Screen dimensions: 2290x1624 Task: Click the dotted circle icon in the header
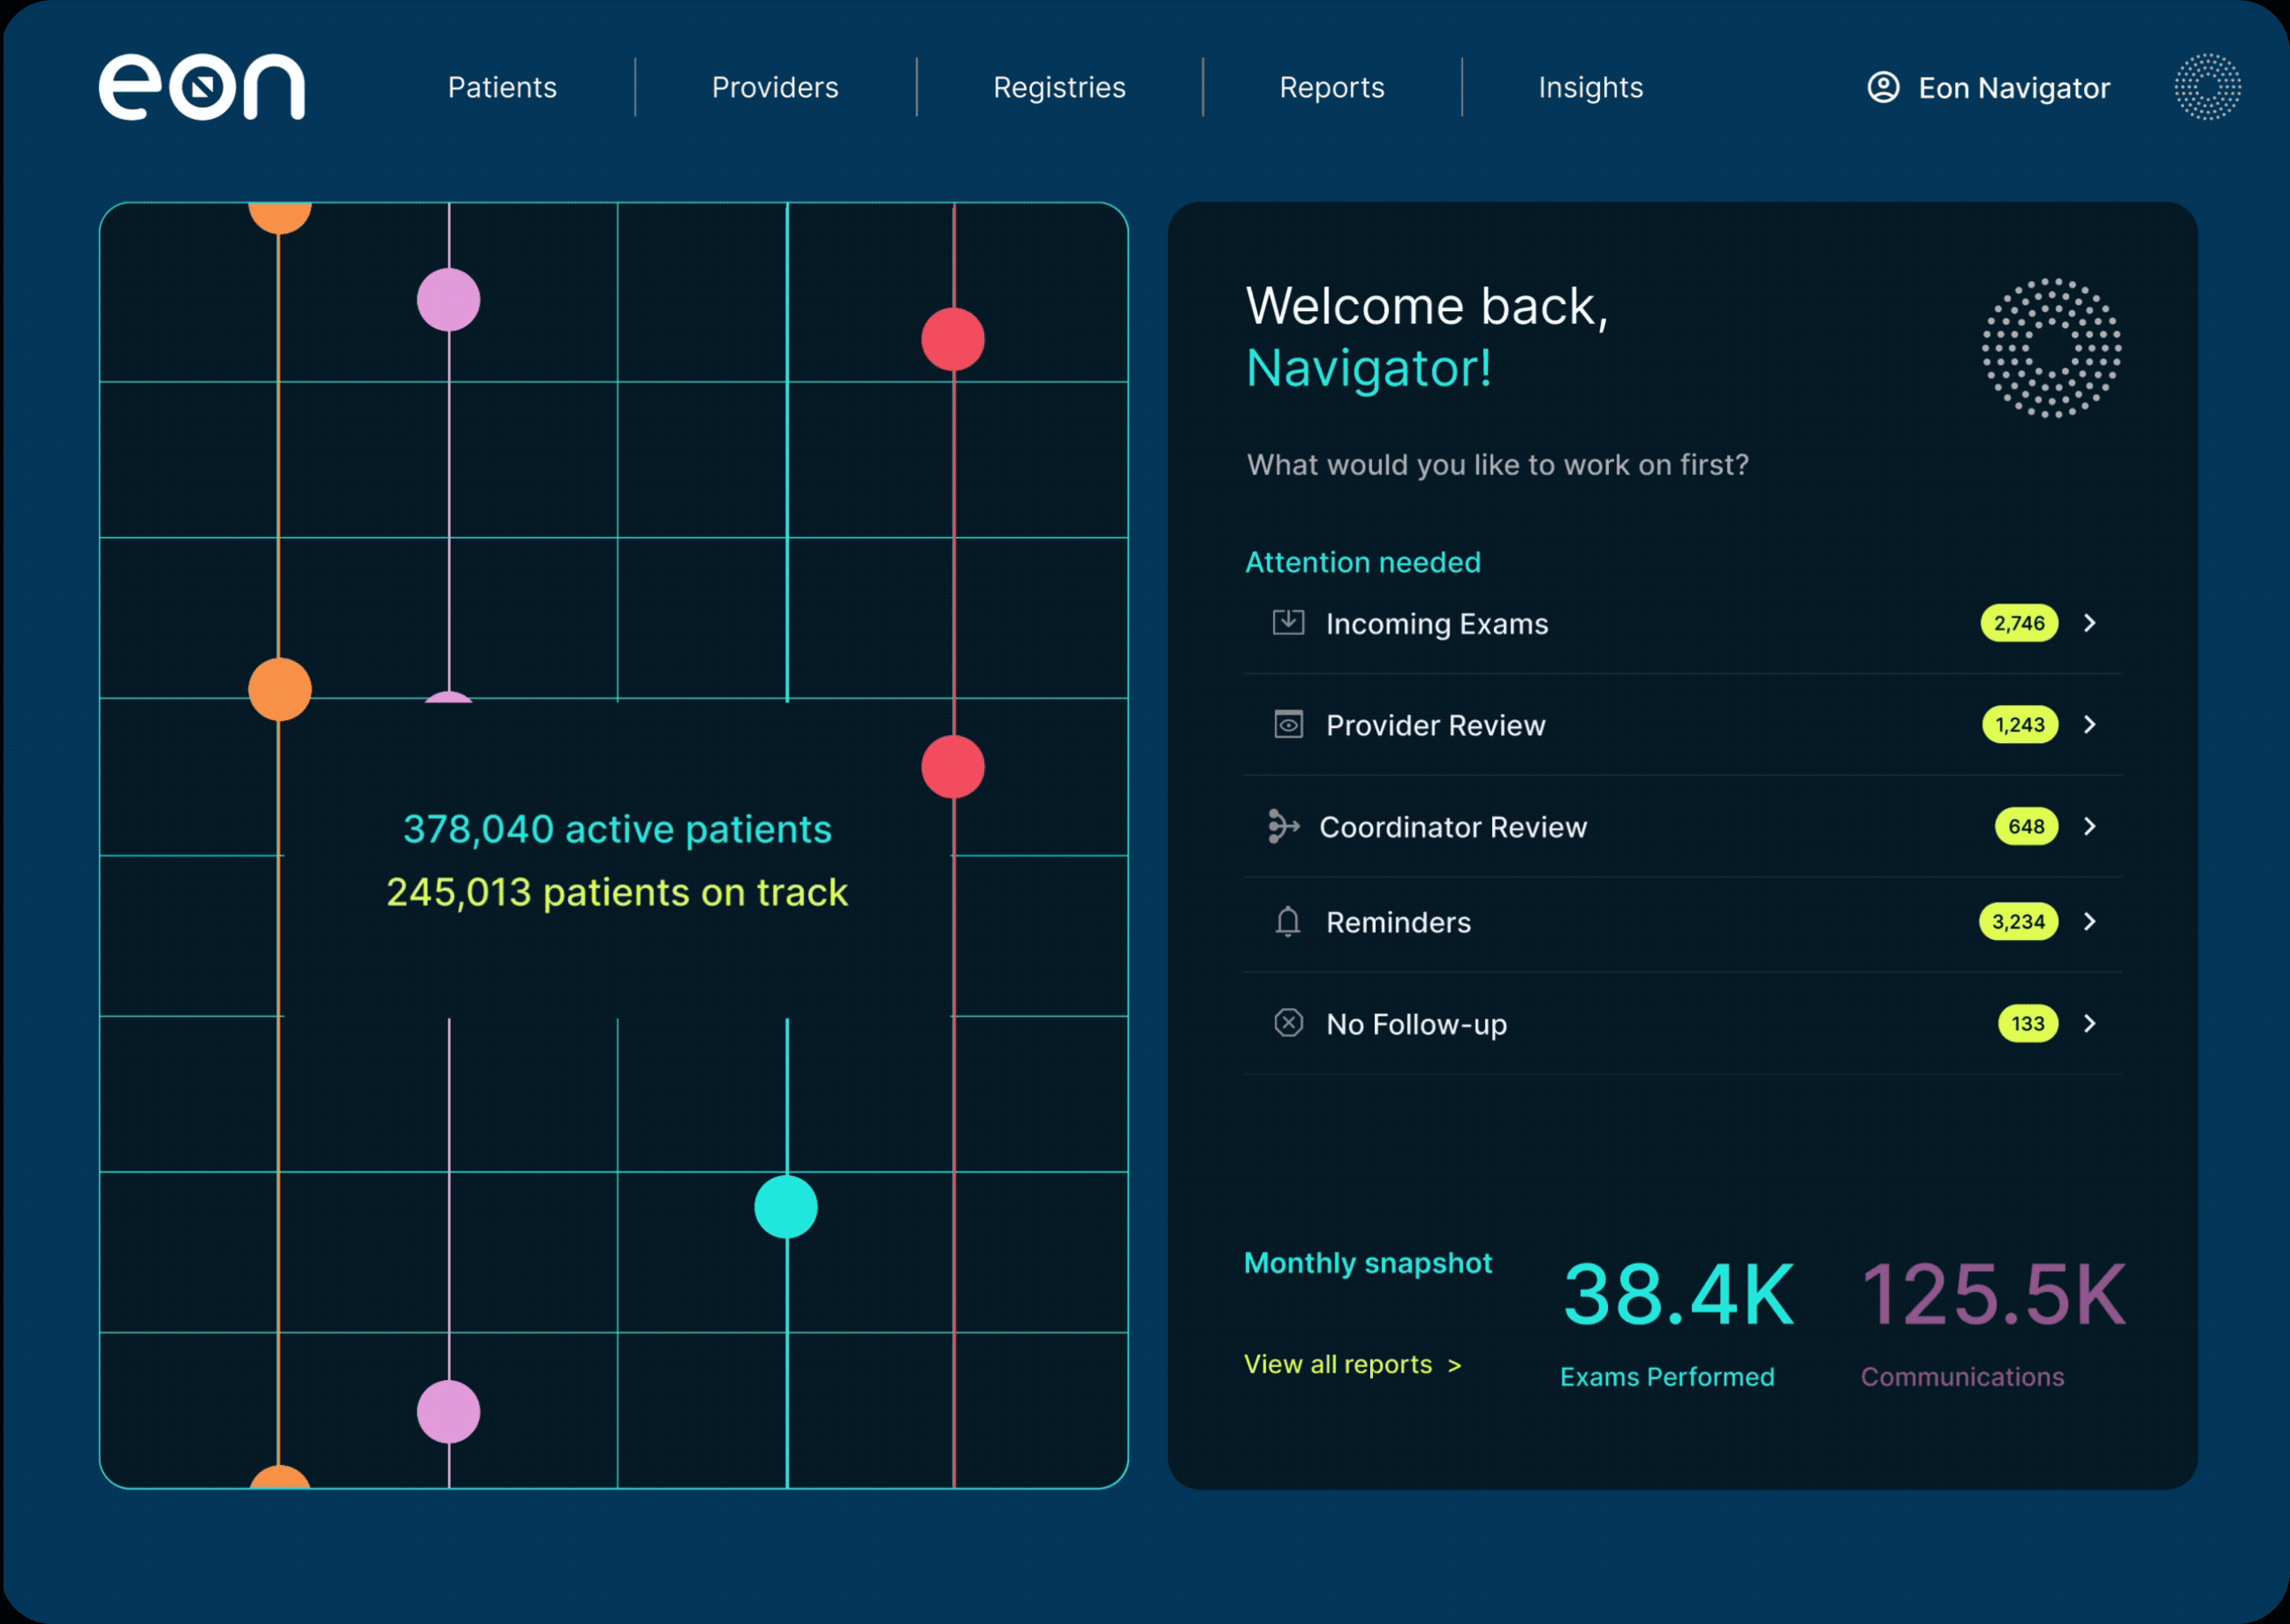tap(2207, 87)
